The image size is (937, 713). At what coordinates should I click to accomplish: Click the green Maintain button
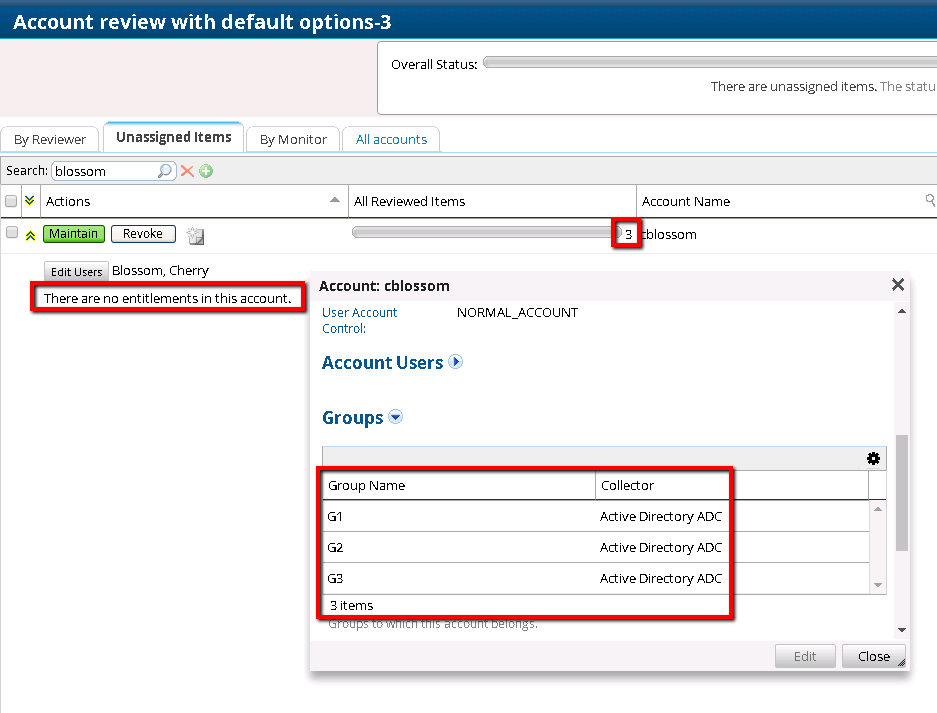(x=74, y=234)
